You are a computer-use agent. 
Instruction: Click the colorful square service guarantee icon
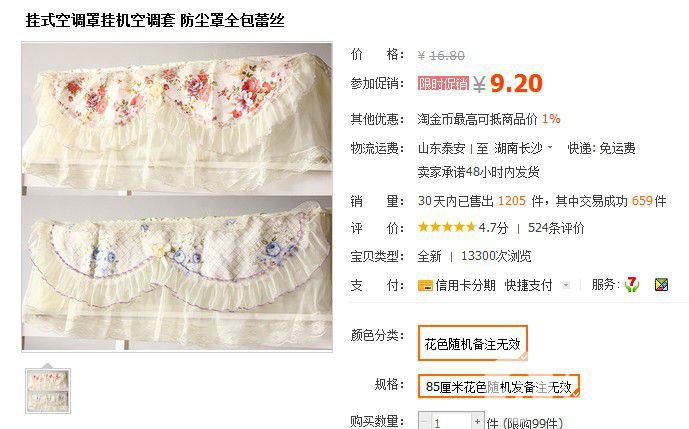tap(661, 285)
